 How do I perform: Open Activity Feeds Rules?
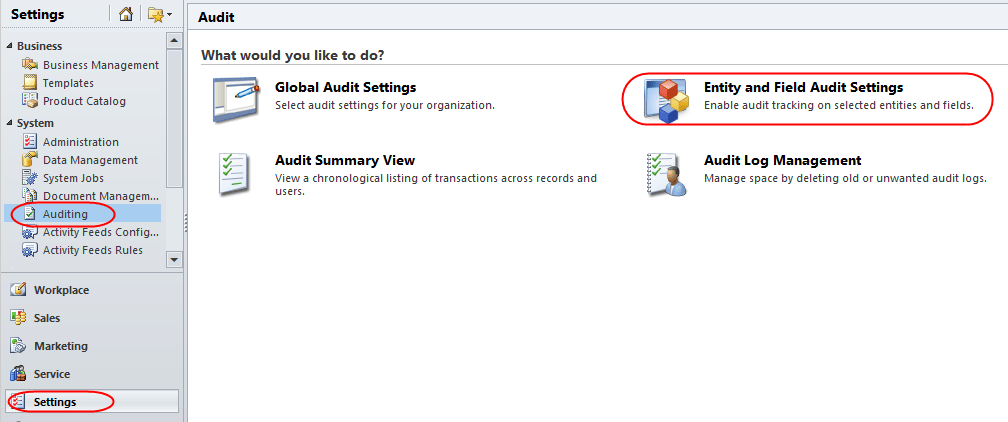(93, 250)
